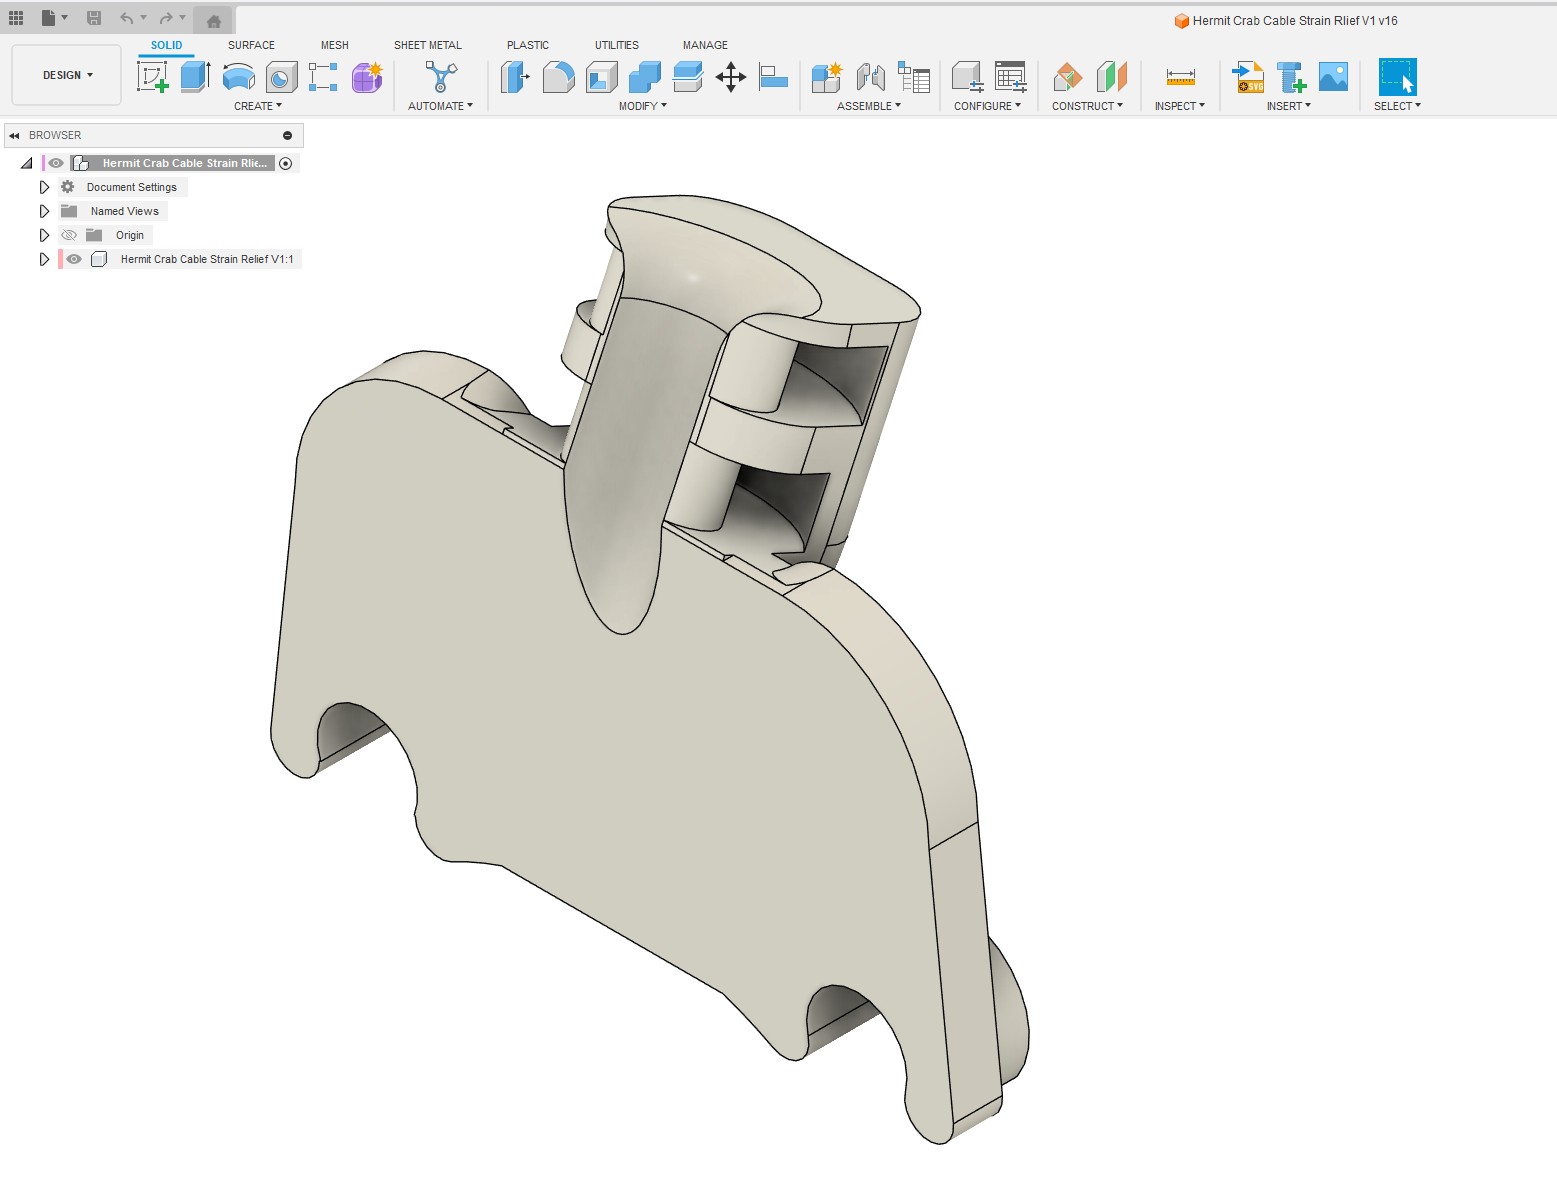The width and height of the screenshot is (1557, 1187).
Task: Select the Combine tool
Action: pos(645,77)
